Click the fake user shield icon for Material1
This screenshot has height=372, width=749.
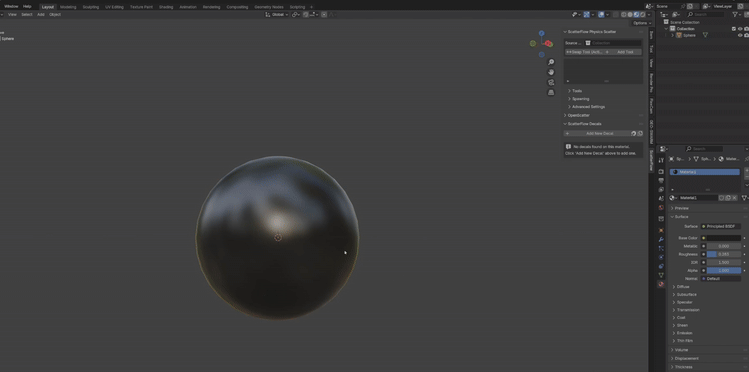pos(721,198)
